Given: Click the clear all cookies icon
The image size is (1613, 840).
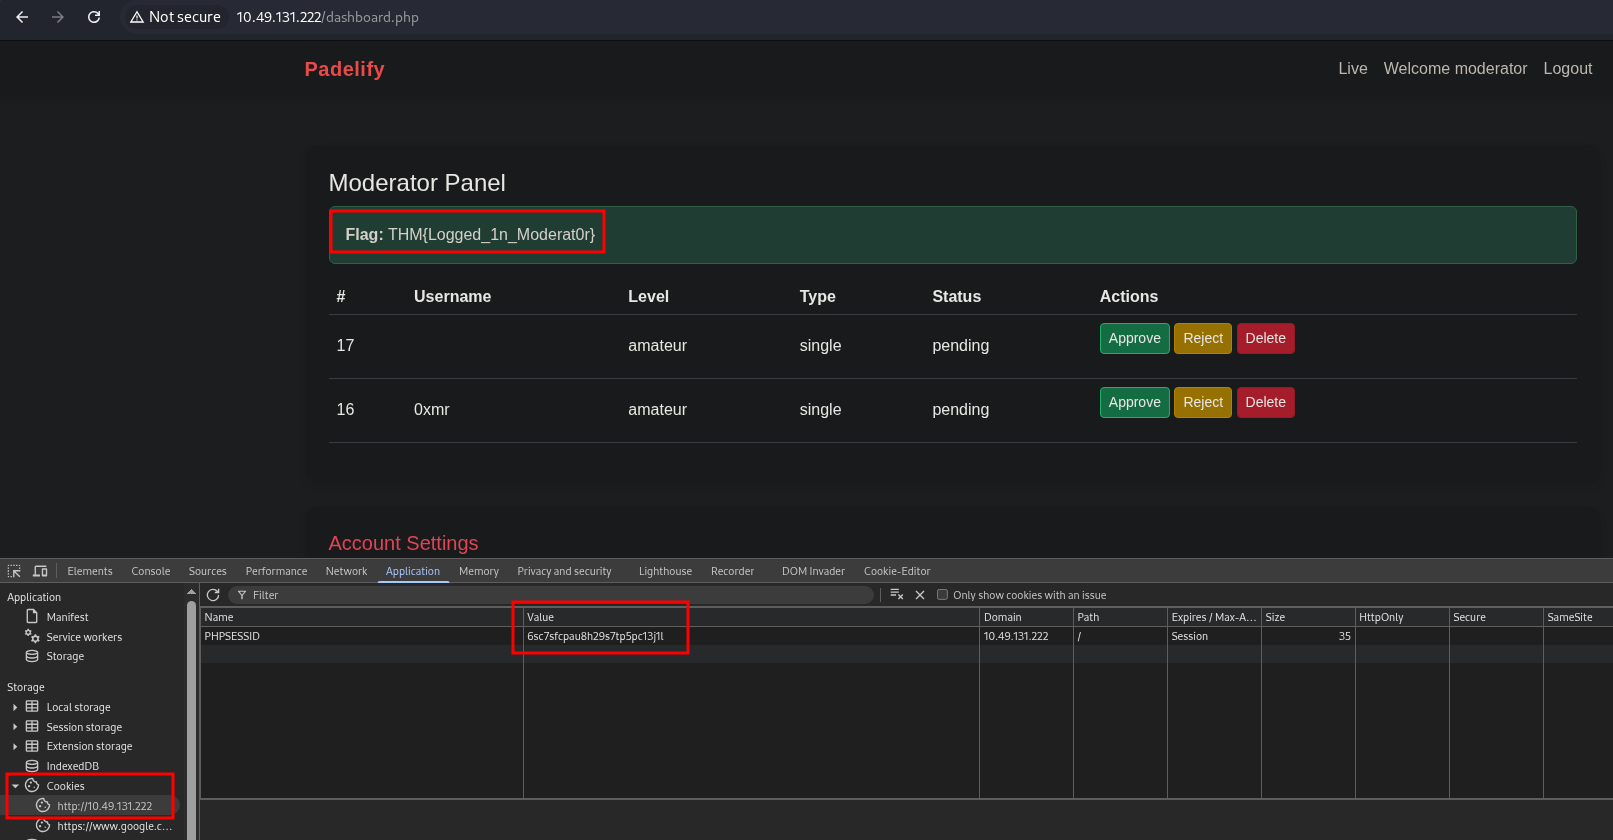Looking at the screenshot, I should tap(896, 595).
